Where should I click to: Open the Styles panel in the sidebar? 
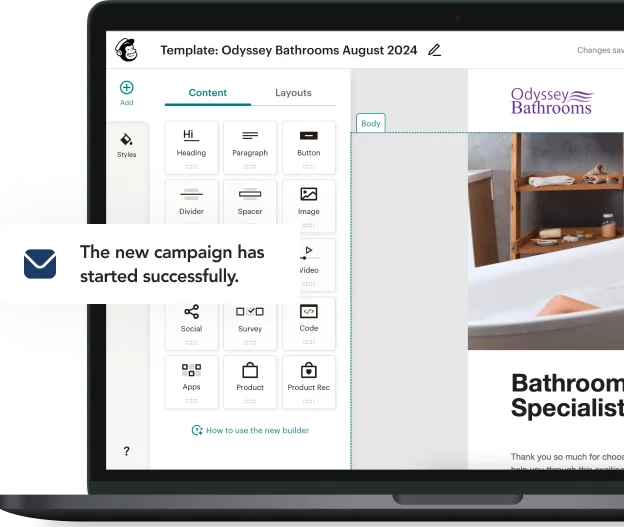tap(127, 145)
